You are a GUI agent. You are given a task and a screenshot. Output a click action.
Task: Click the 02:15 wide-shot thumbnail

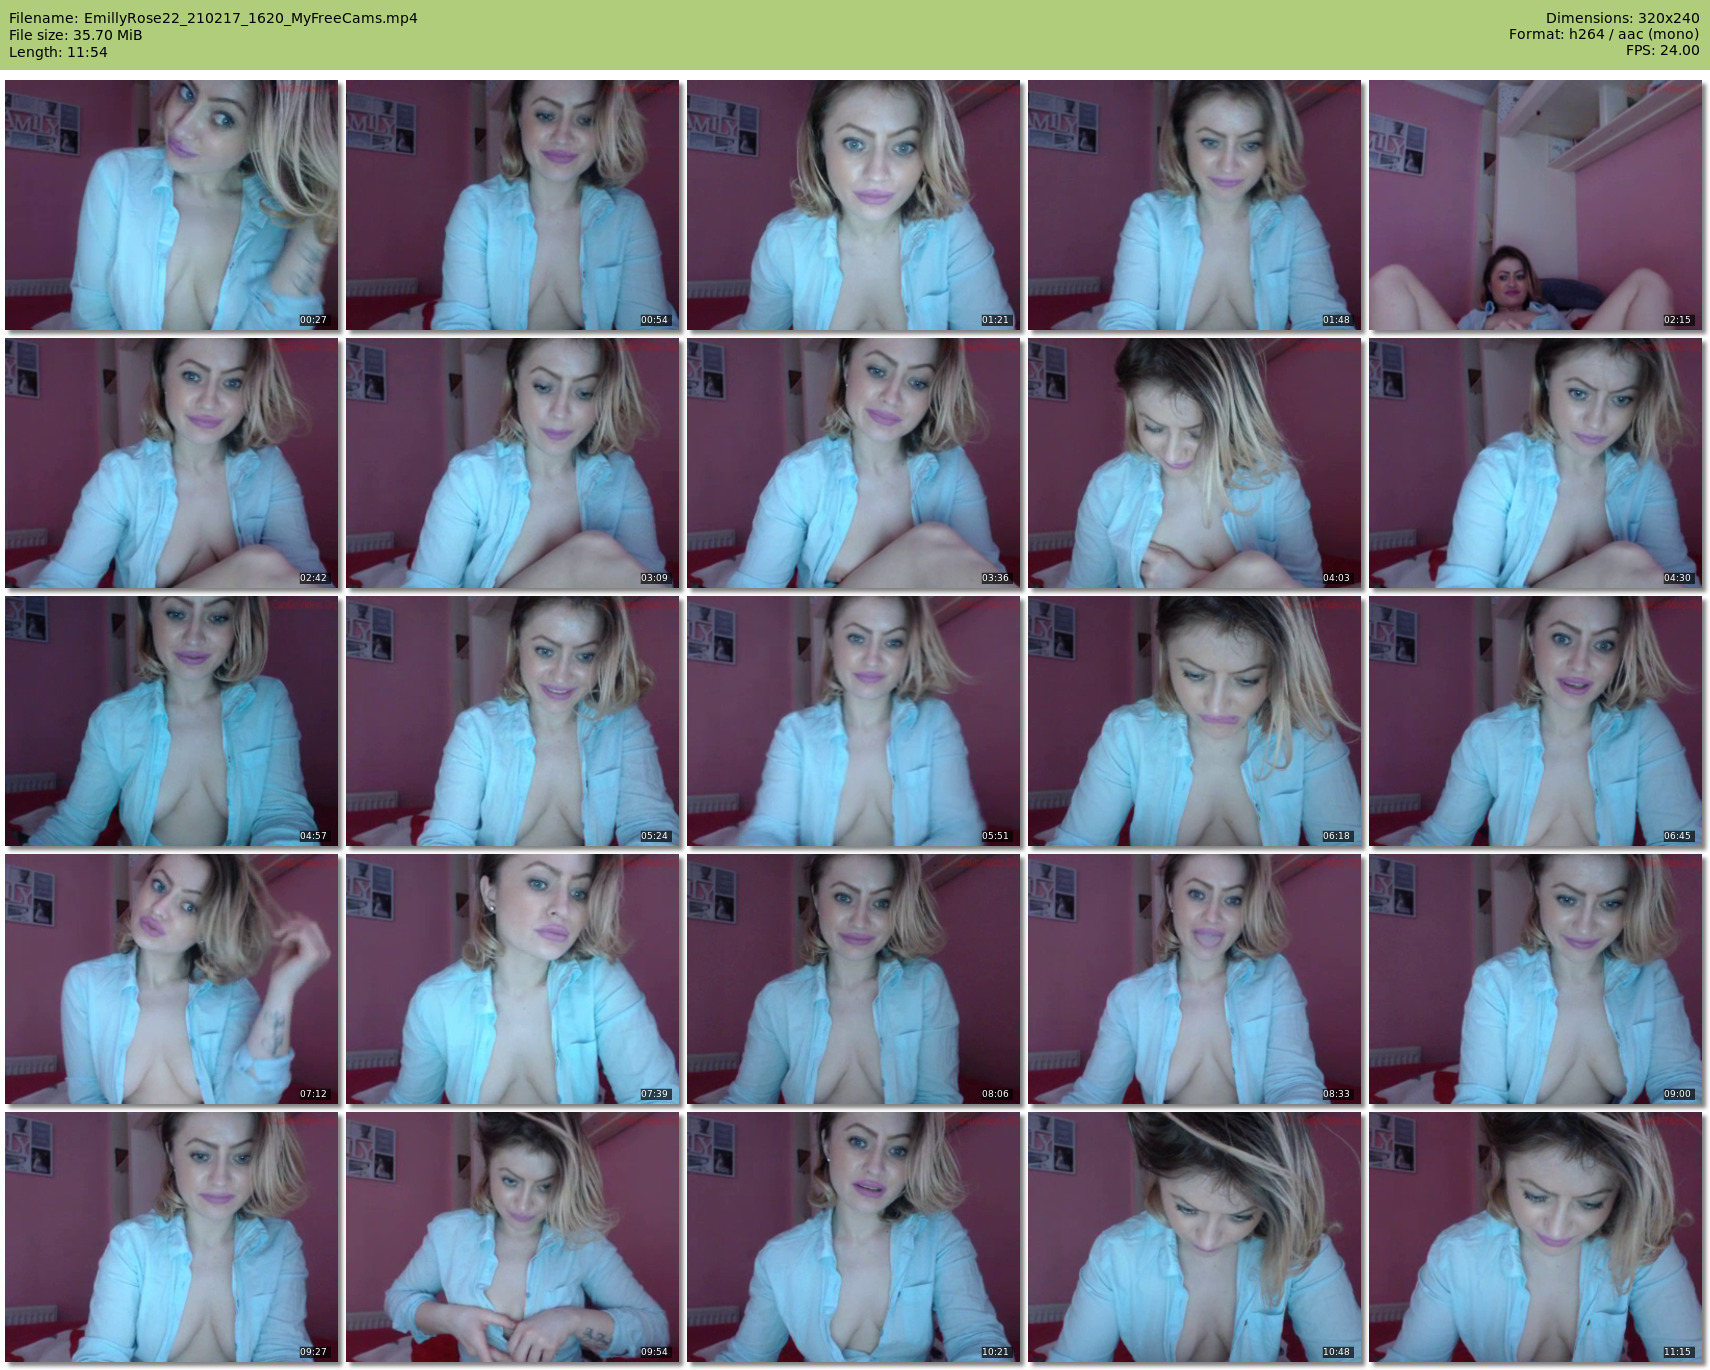(1535, 205)
